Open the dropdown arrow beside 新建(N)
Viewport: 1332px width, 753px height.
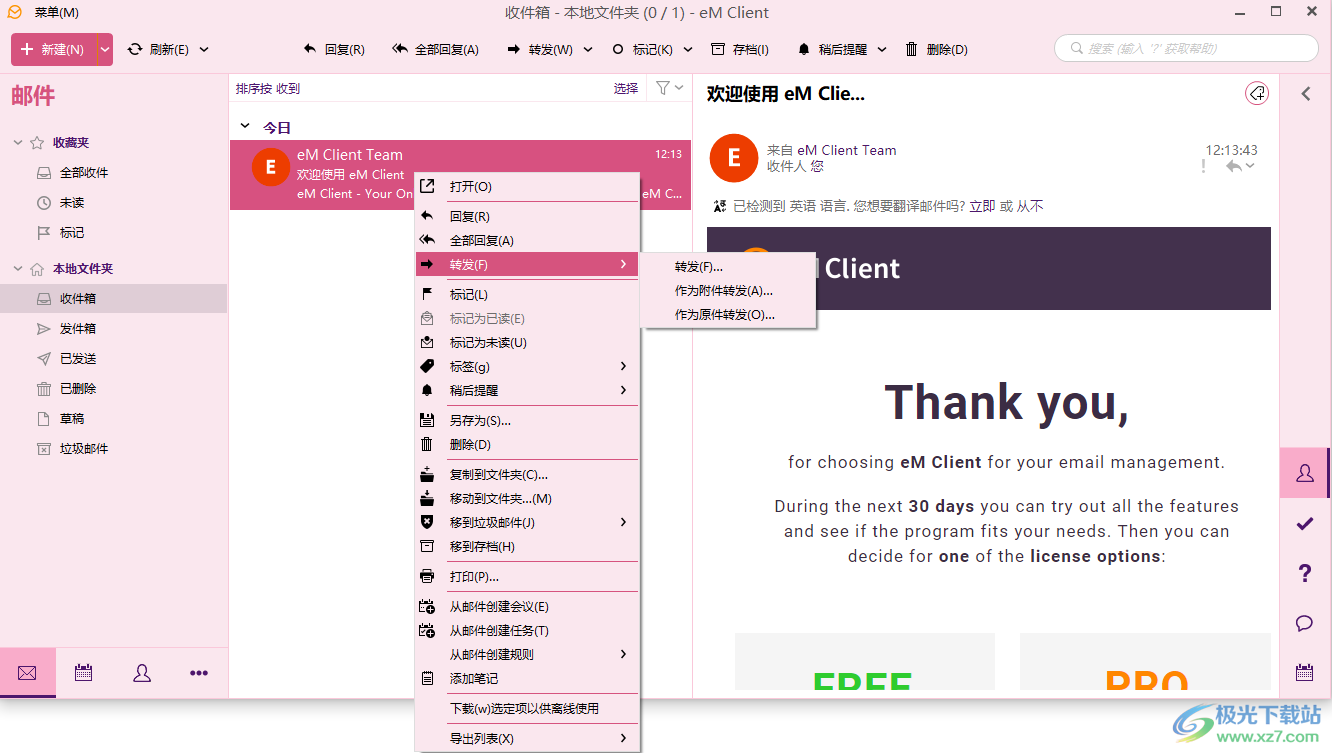105,49
